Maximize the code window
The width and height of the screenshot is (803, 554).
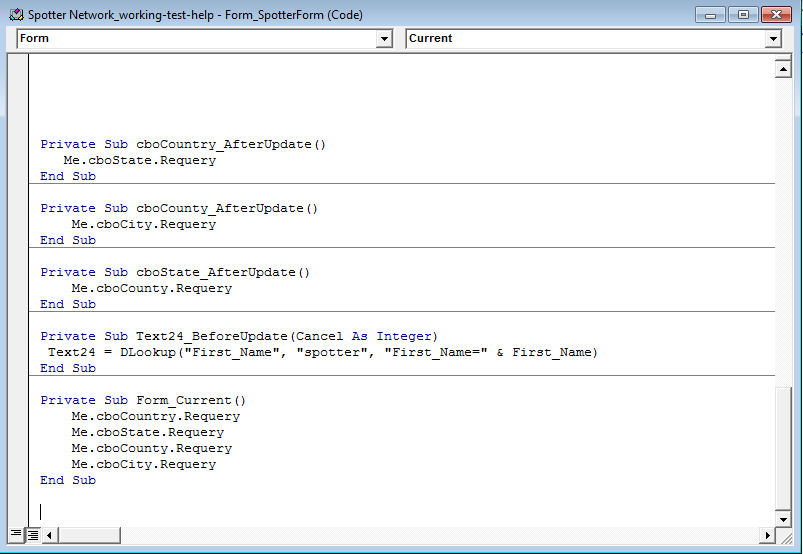[x=743, y=14]
